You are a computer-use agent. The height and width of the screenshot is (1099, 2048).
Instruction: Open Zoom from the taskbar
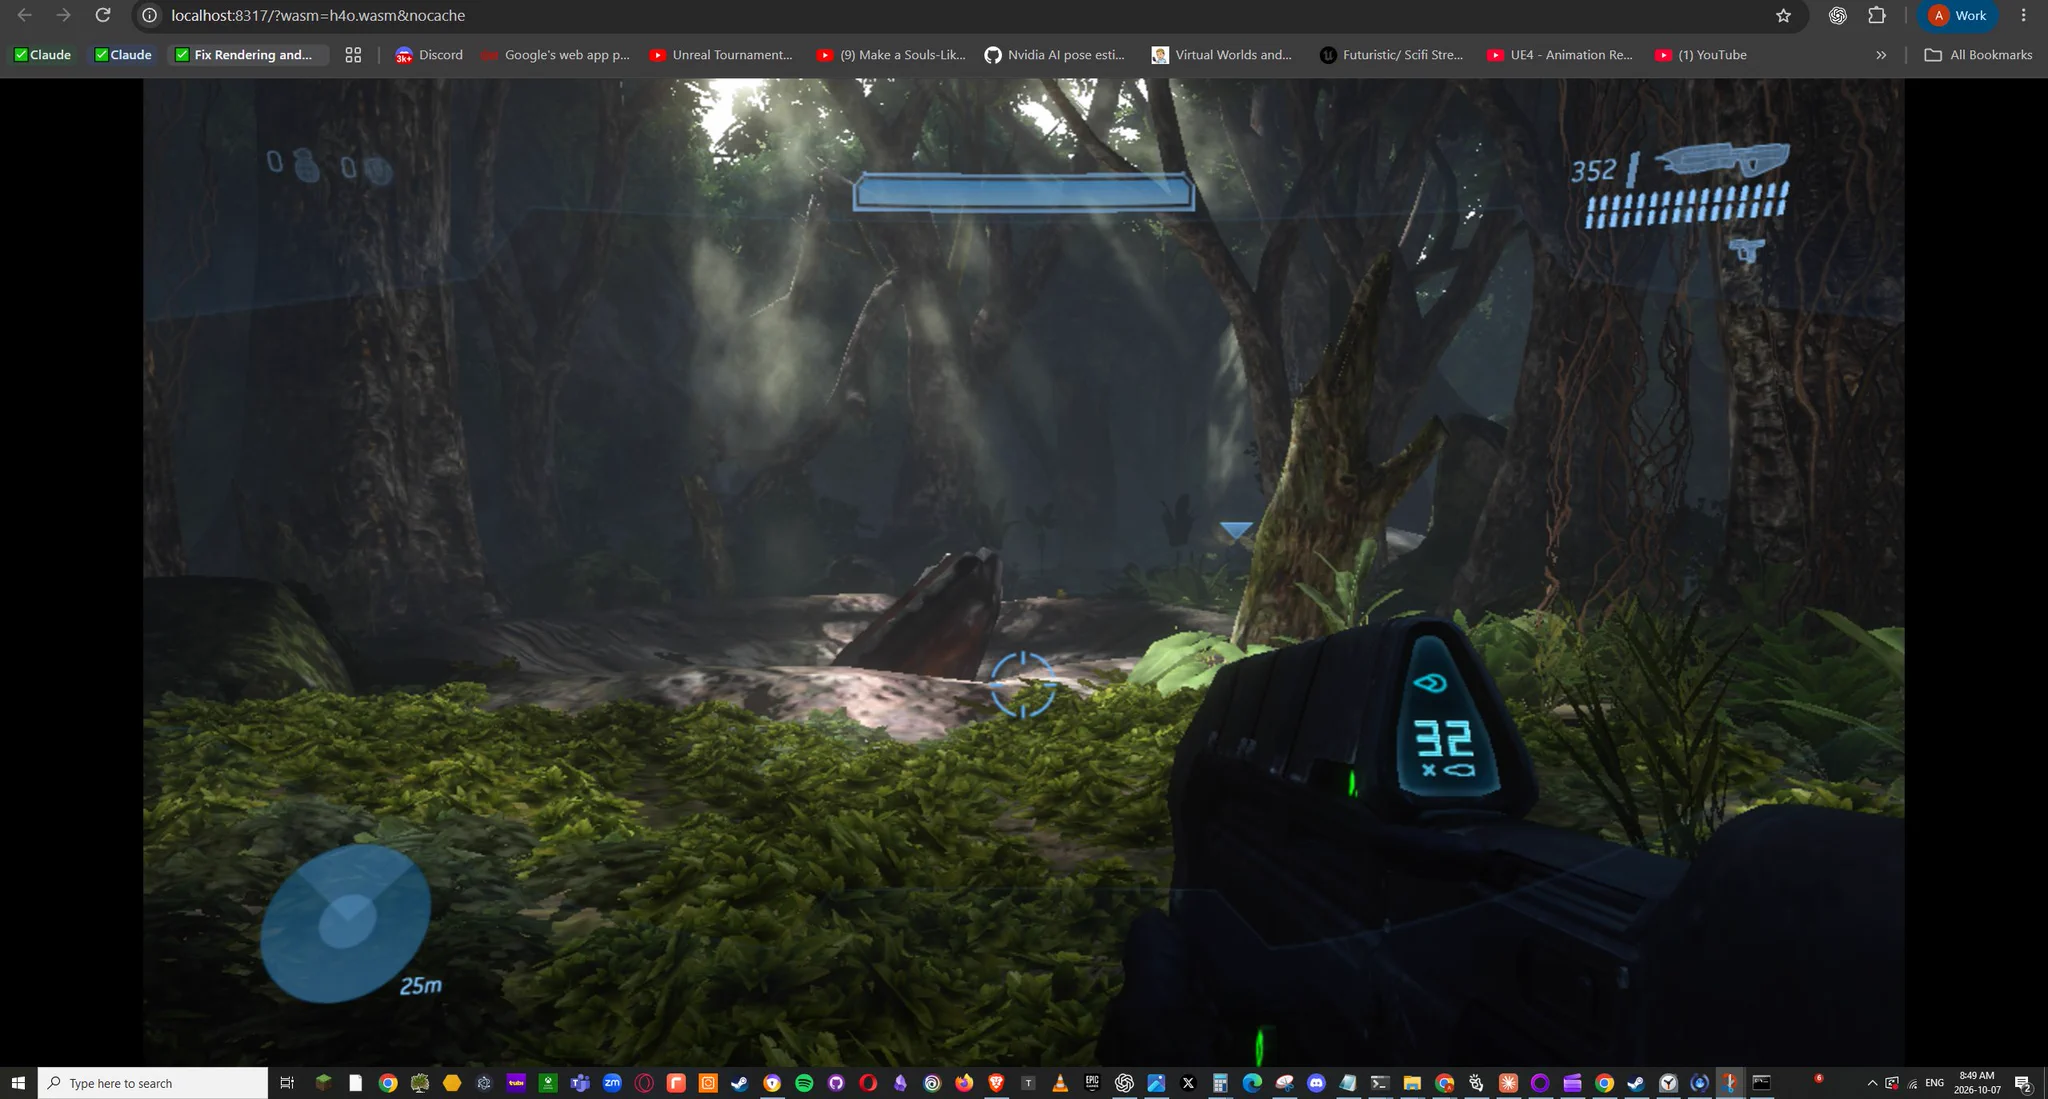[612, 1083]
